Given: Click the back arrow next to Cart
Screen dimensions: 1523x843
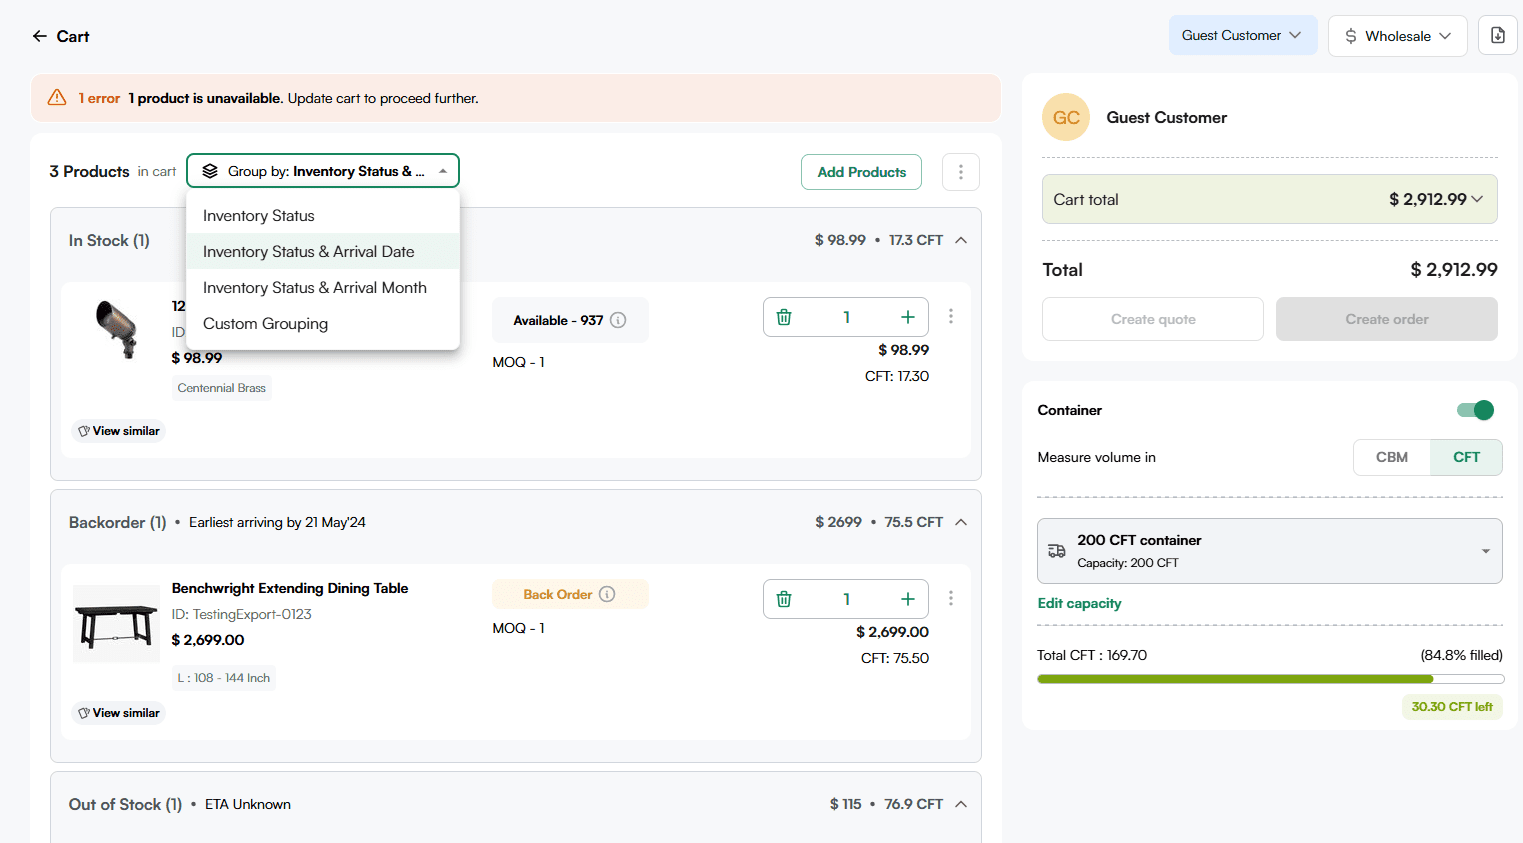Looking at the screenshot, I should [x=40, y=36].
